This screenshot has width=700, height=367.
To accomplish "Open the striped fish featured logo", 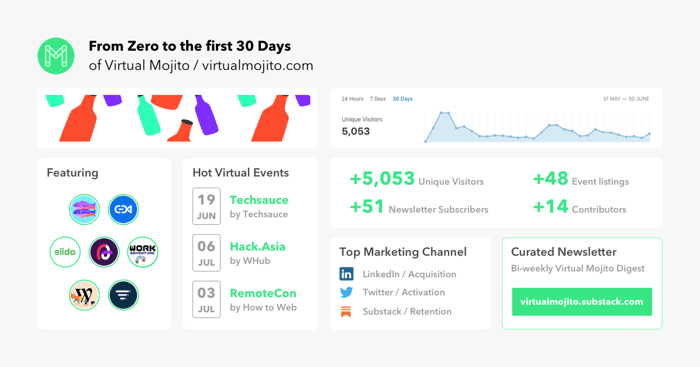I will (x=84, y=209).
